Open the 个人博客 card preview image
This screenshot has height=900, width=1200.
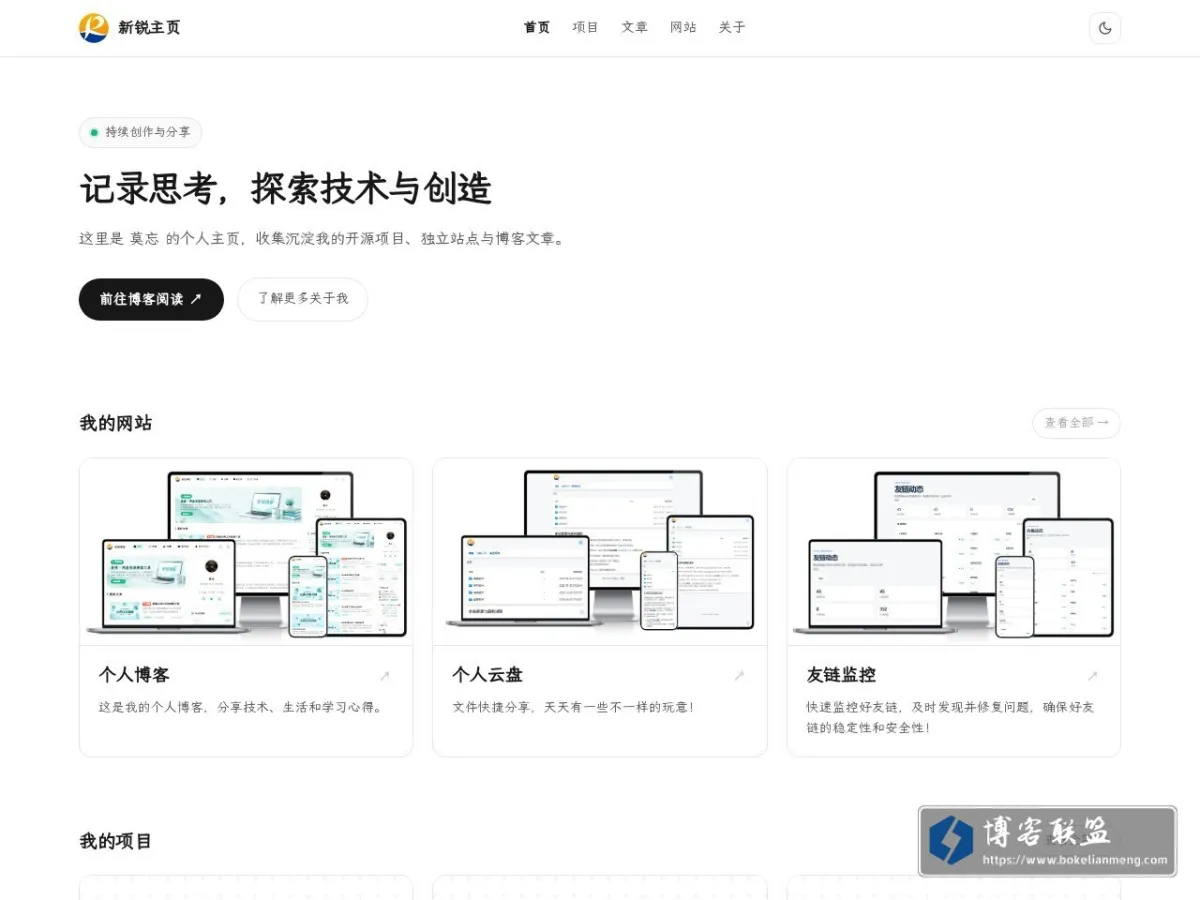pyautogui.click(x=246, y=552)
